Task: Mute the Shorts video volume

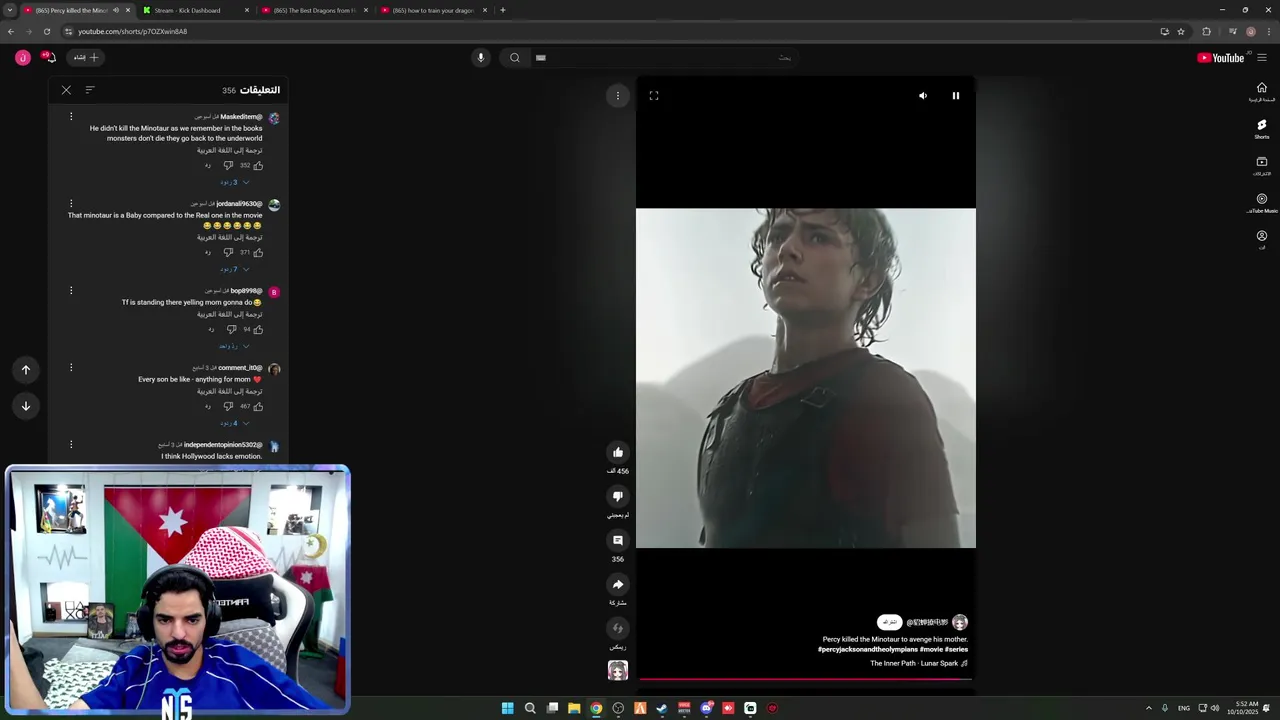Action: point(923,96)
